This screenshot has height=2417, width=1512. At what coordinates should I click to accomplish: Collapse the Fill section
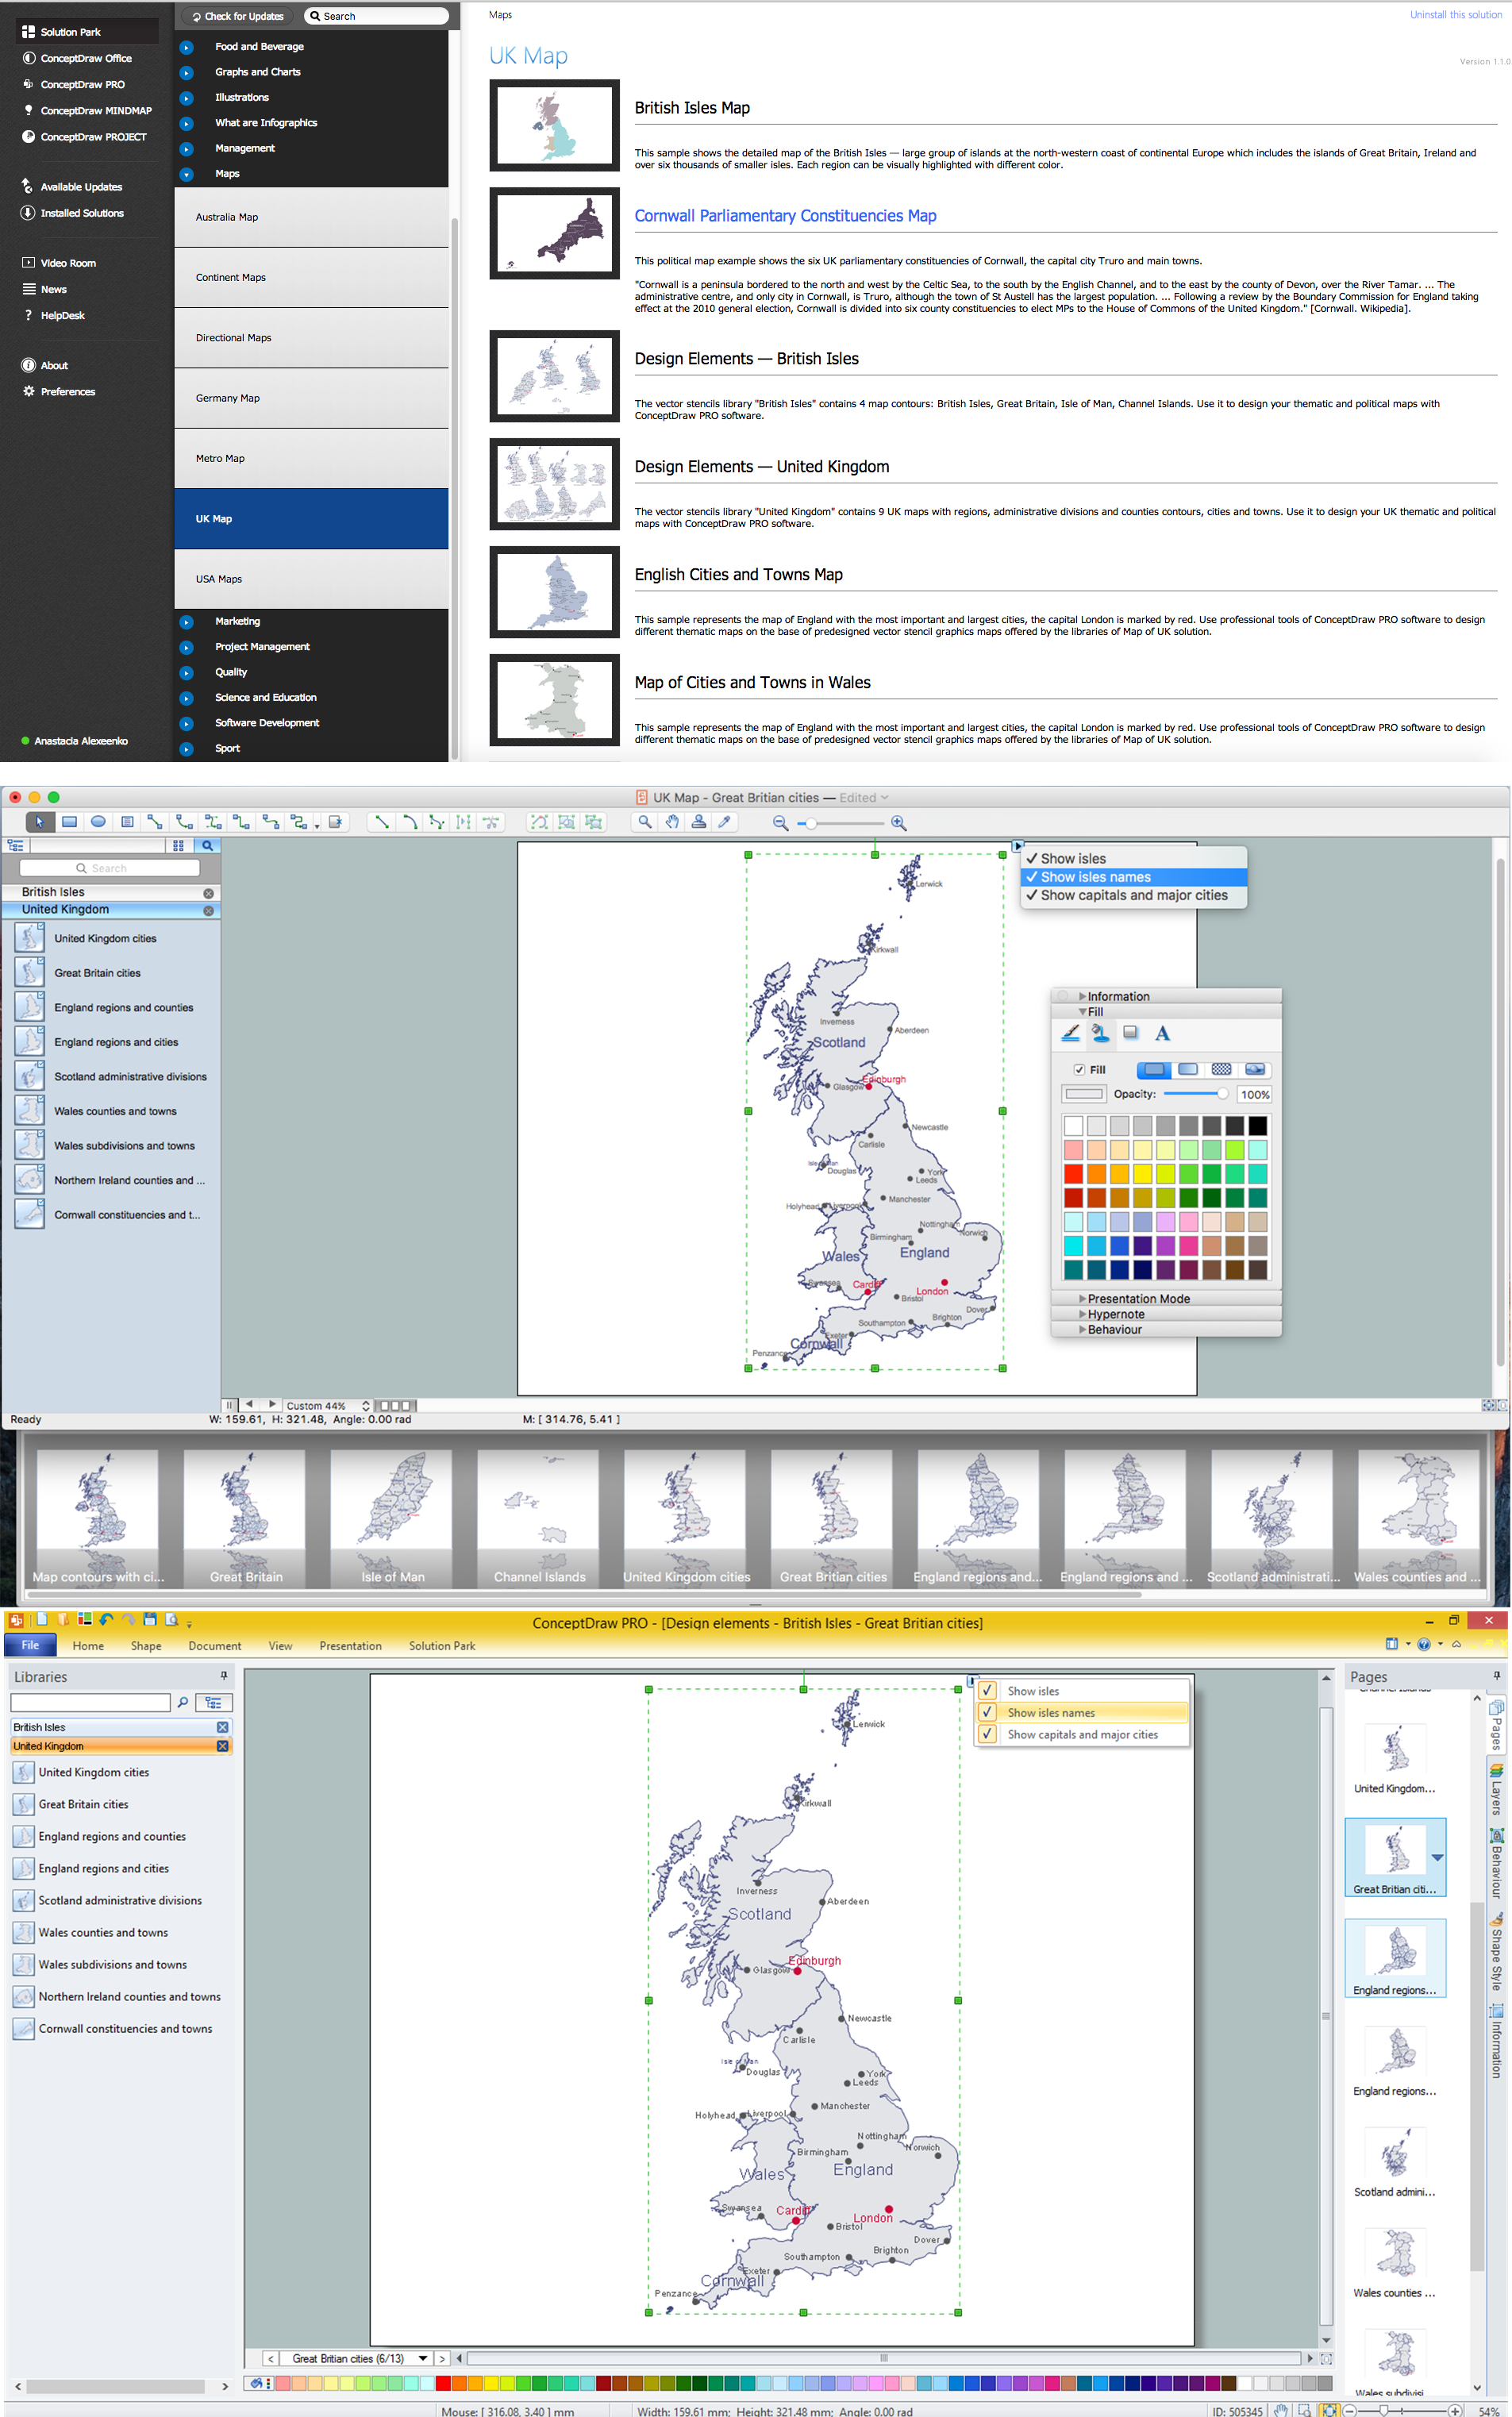coord(1083,1011)
